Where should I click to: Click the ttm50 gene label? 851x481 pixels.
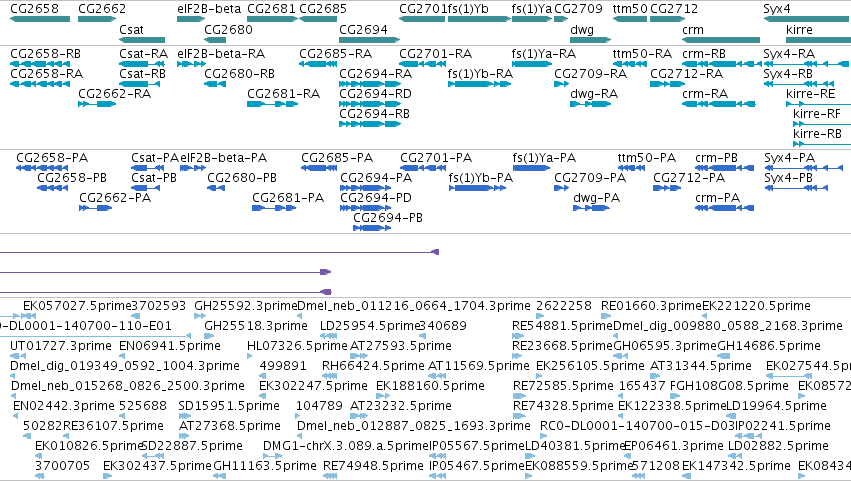[630, 9]
